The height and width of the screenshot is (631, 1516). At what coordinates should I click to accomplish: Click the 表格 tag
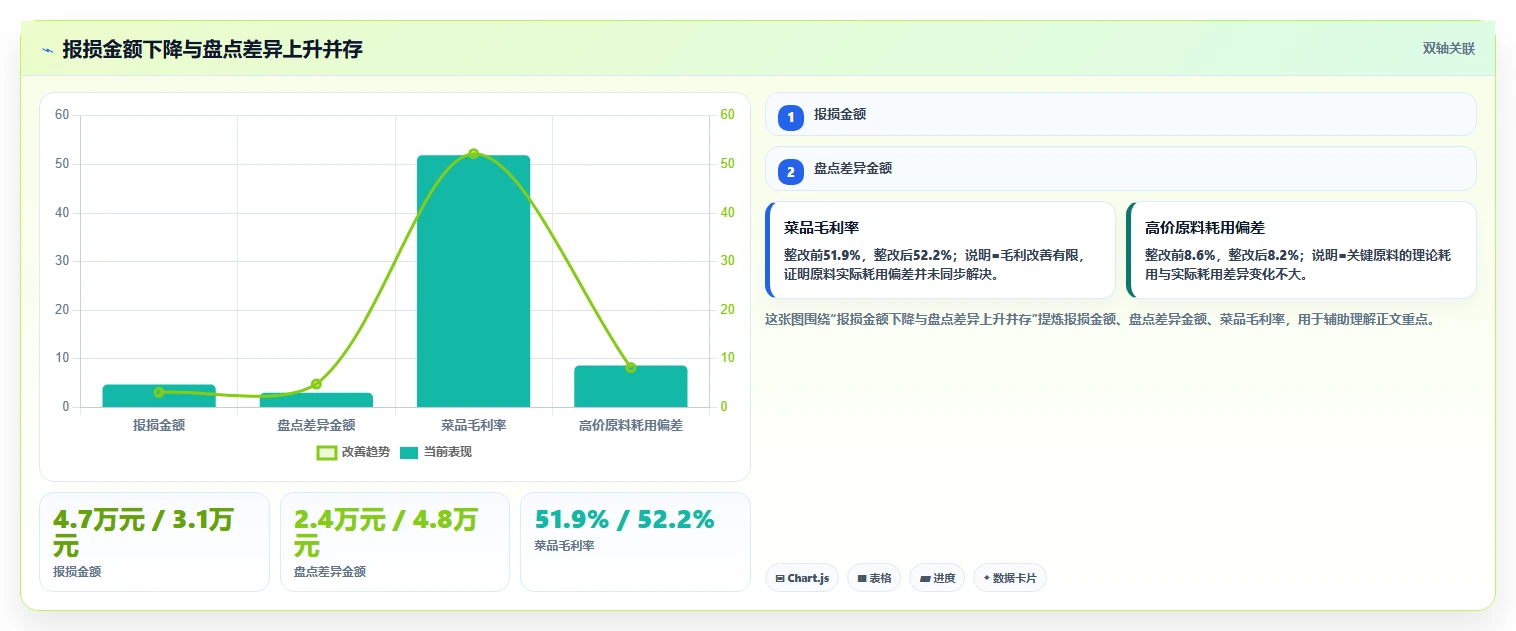[874, 578]
